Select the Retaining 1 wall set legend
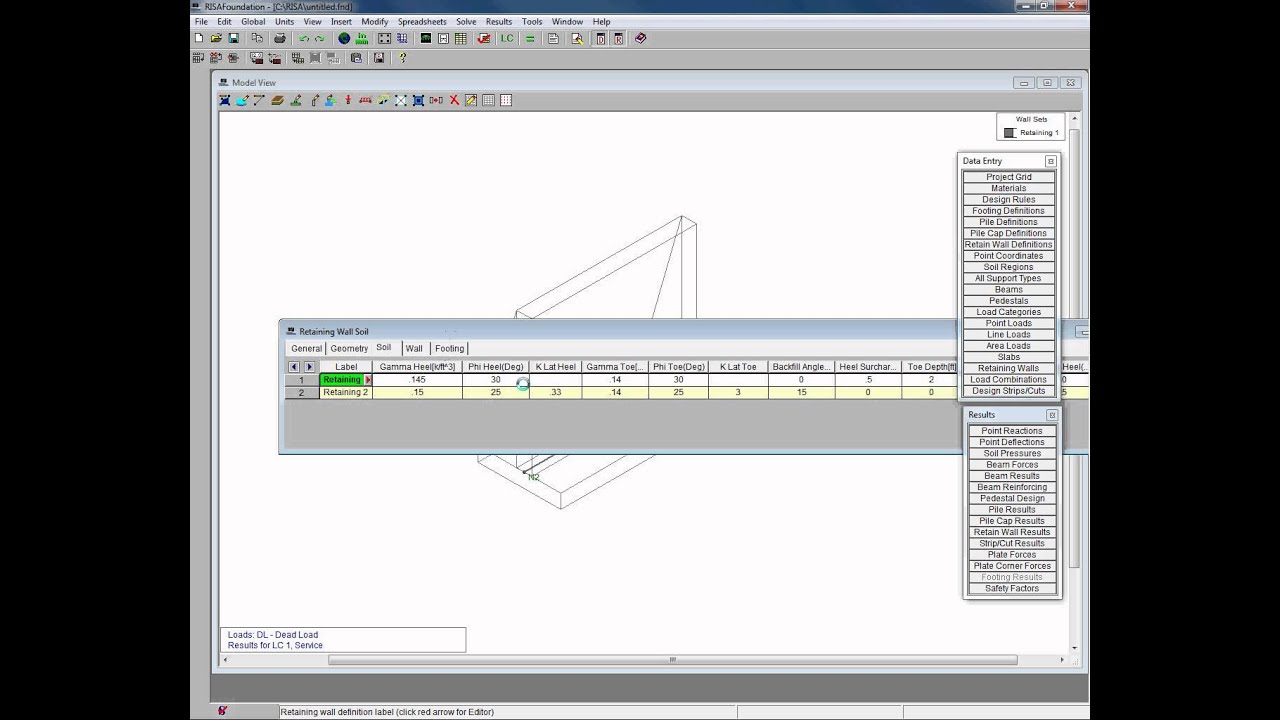1280x720 pixels. tap(1031, 132)
